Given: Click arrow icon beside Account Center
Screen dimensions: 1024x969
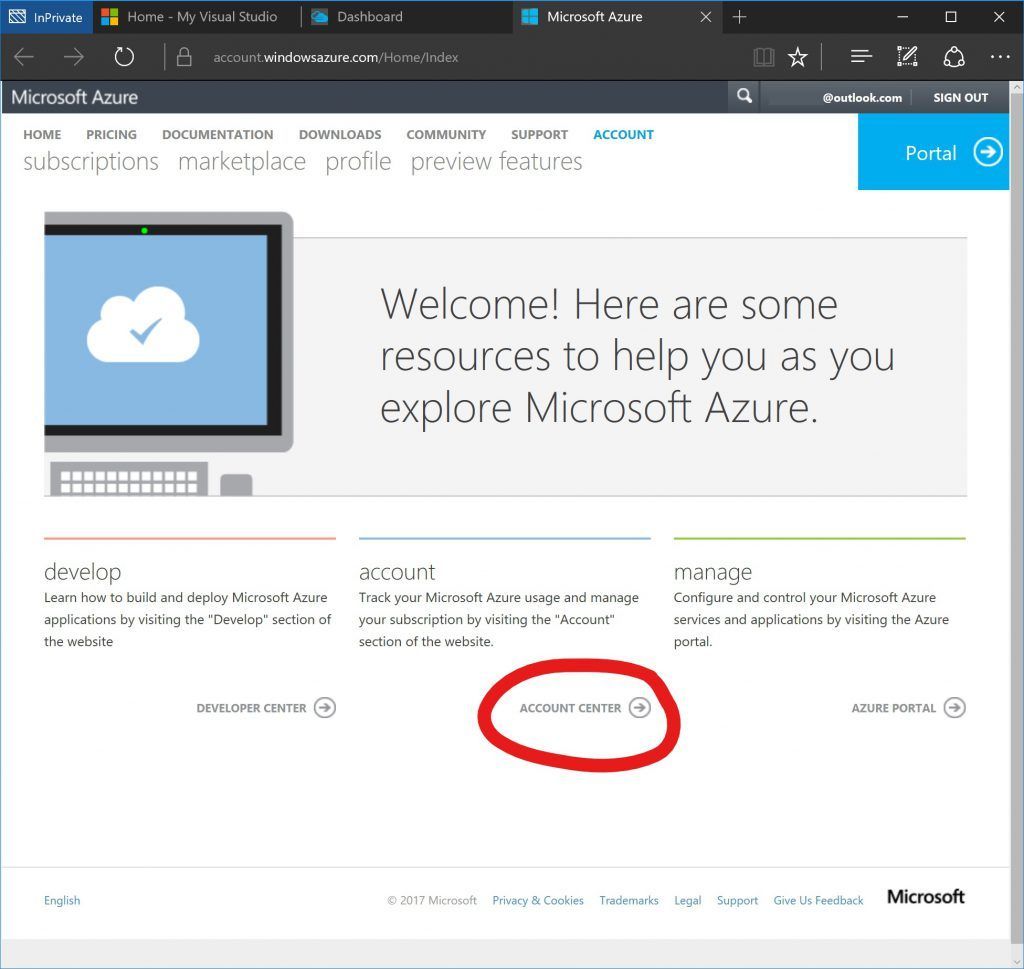Looking at the screenshot, I should point(639,708).
